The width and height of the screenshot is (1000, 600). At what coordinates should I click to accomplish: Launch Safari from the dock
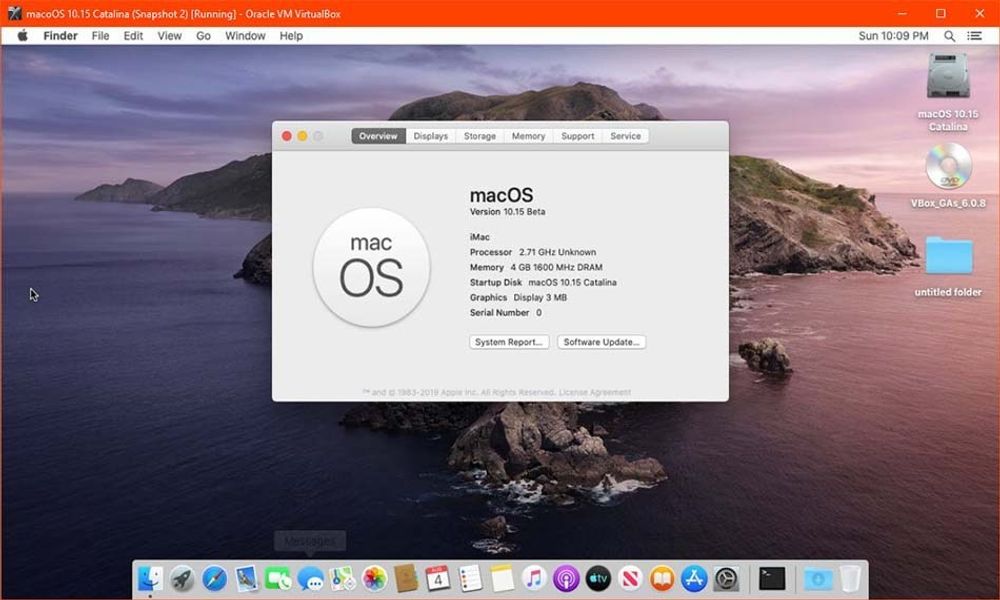tap(214, 579)
